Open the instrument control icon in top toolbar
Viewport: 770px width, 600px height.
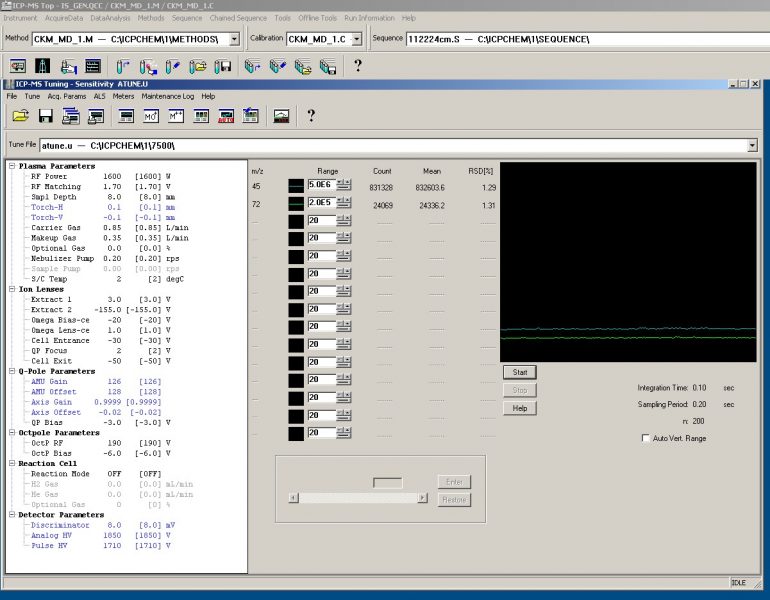point(18,66)
